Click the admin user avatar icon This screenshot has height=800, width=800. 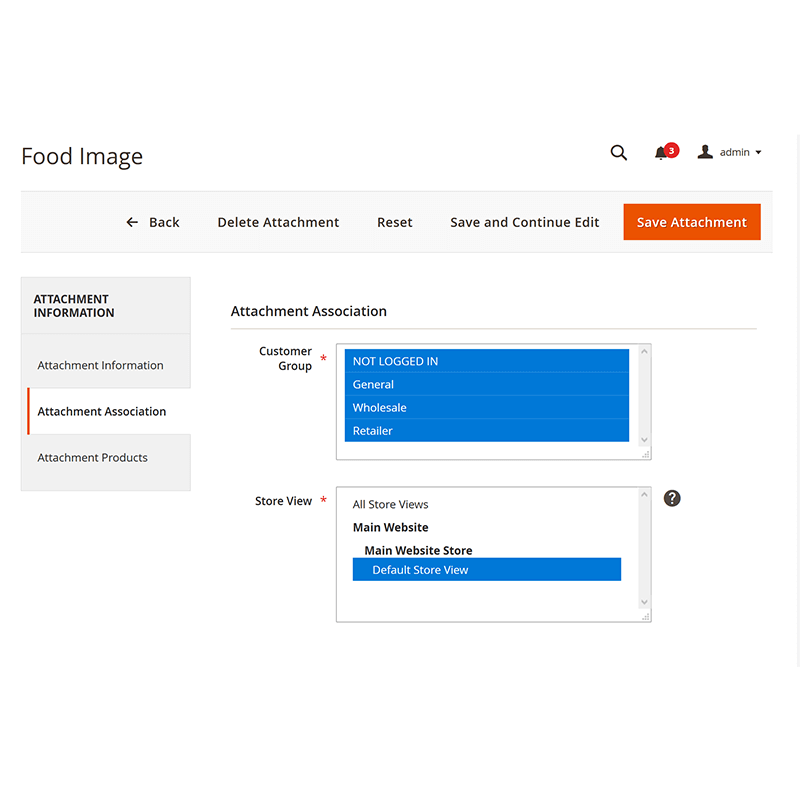click(705, 152)
